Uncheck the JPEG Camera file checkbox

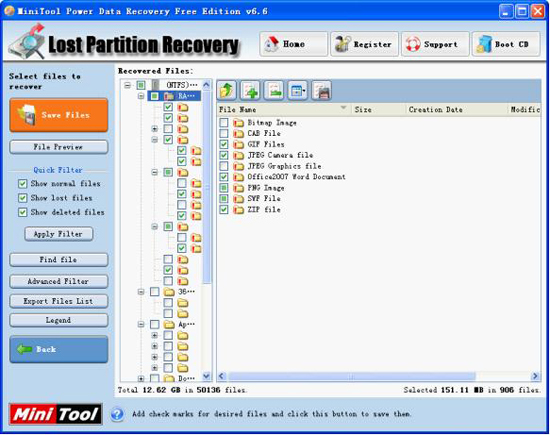223,155
